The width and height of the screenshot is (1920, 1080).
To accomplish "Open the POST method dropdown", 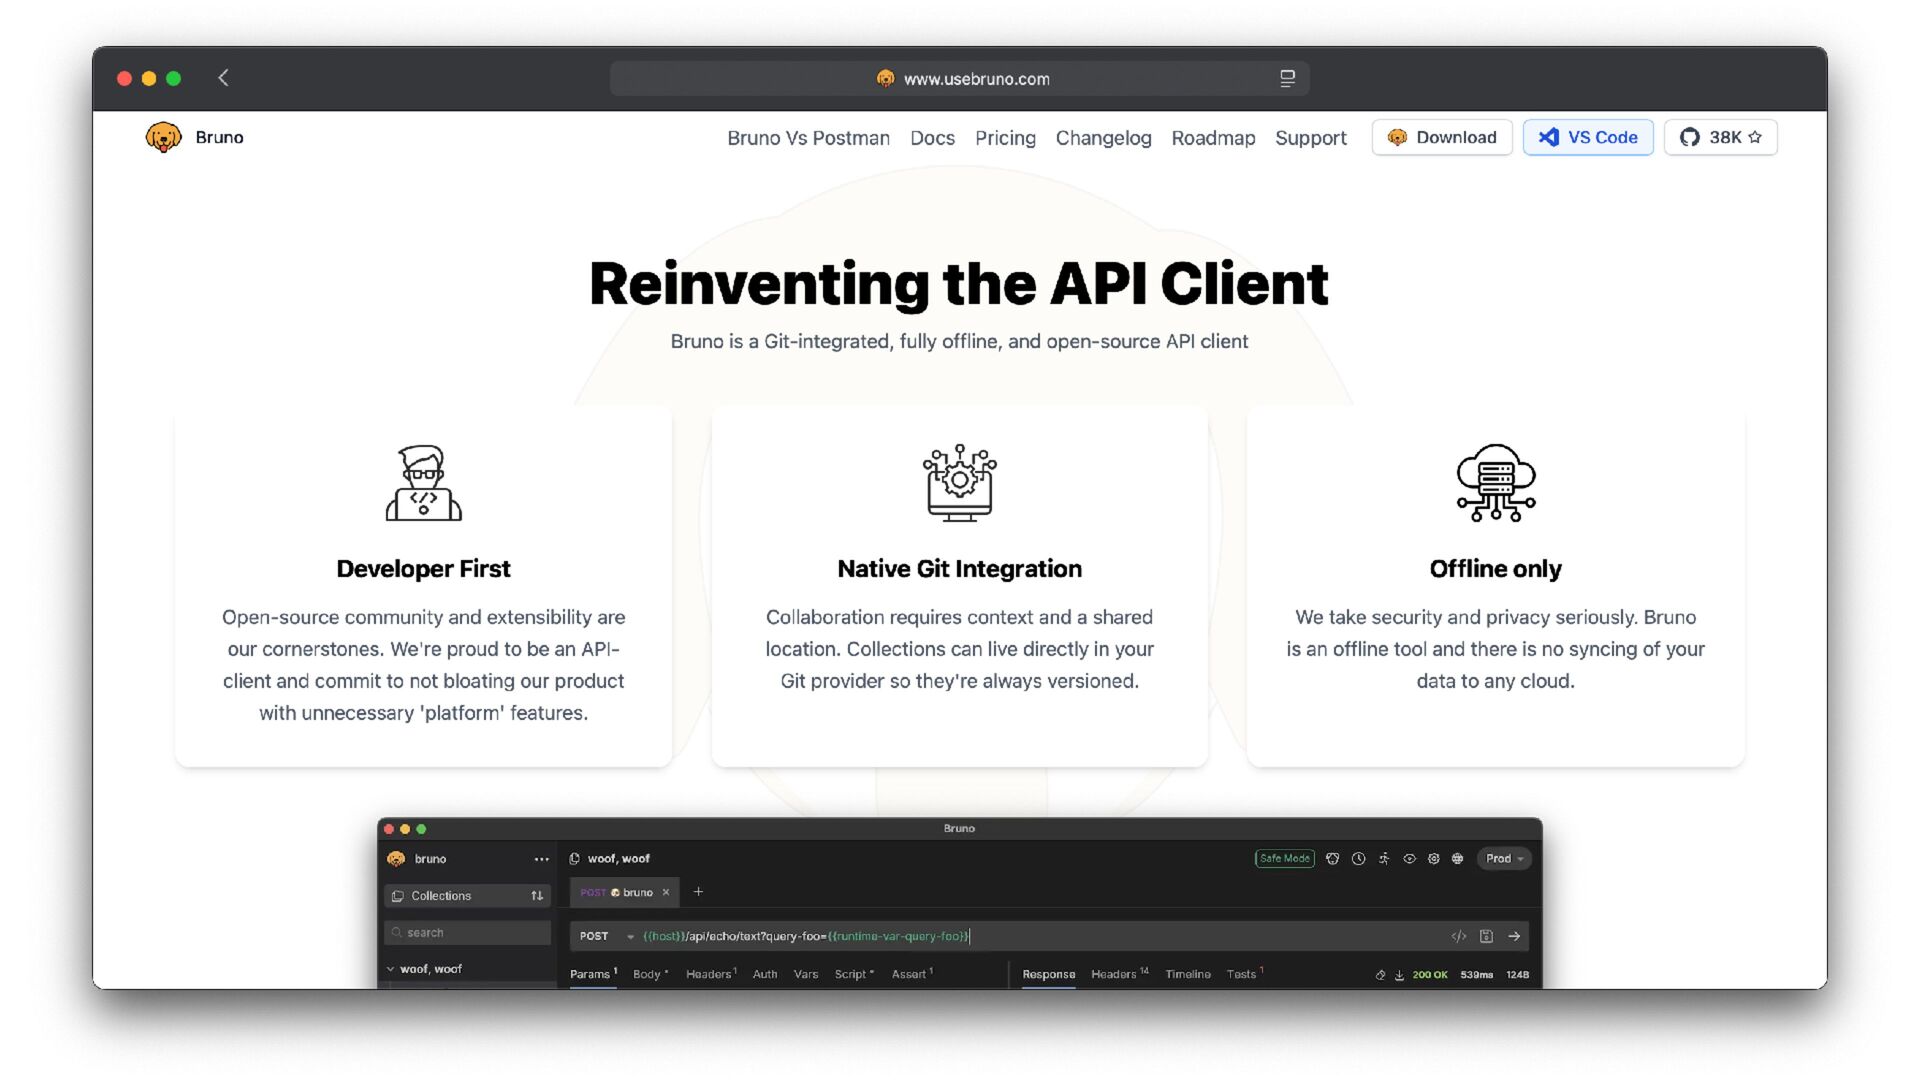I will [606, 937].
